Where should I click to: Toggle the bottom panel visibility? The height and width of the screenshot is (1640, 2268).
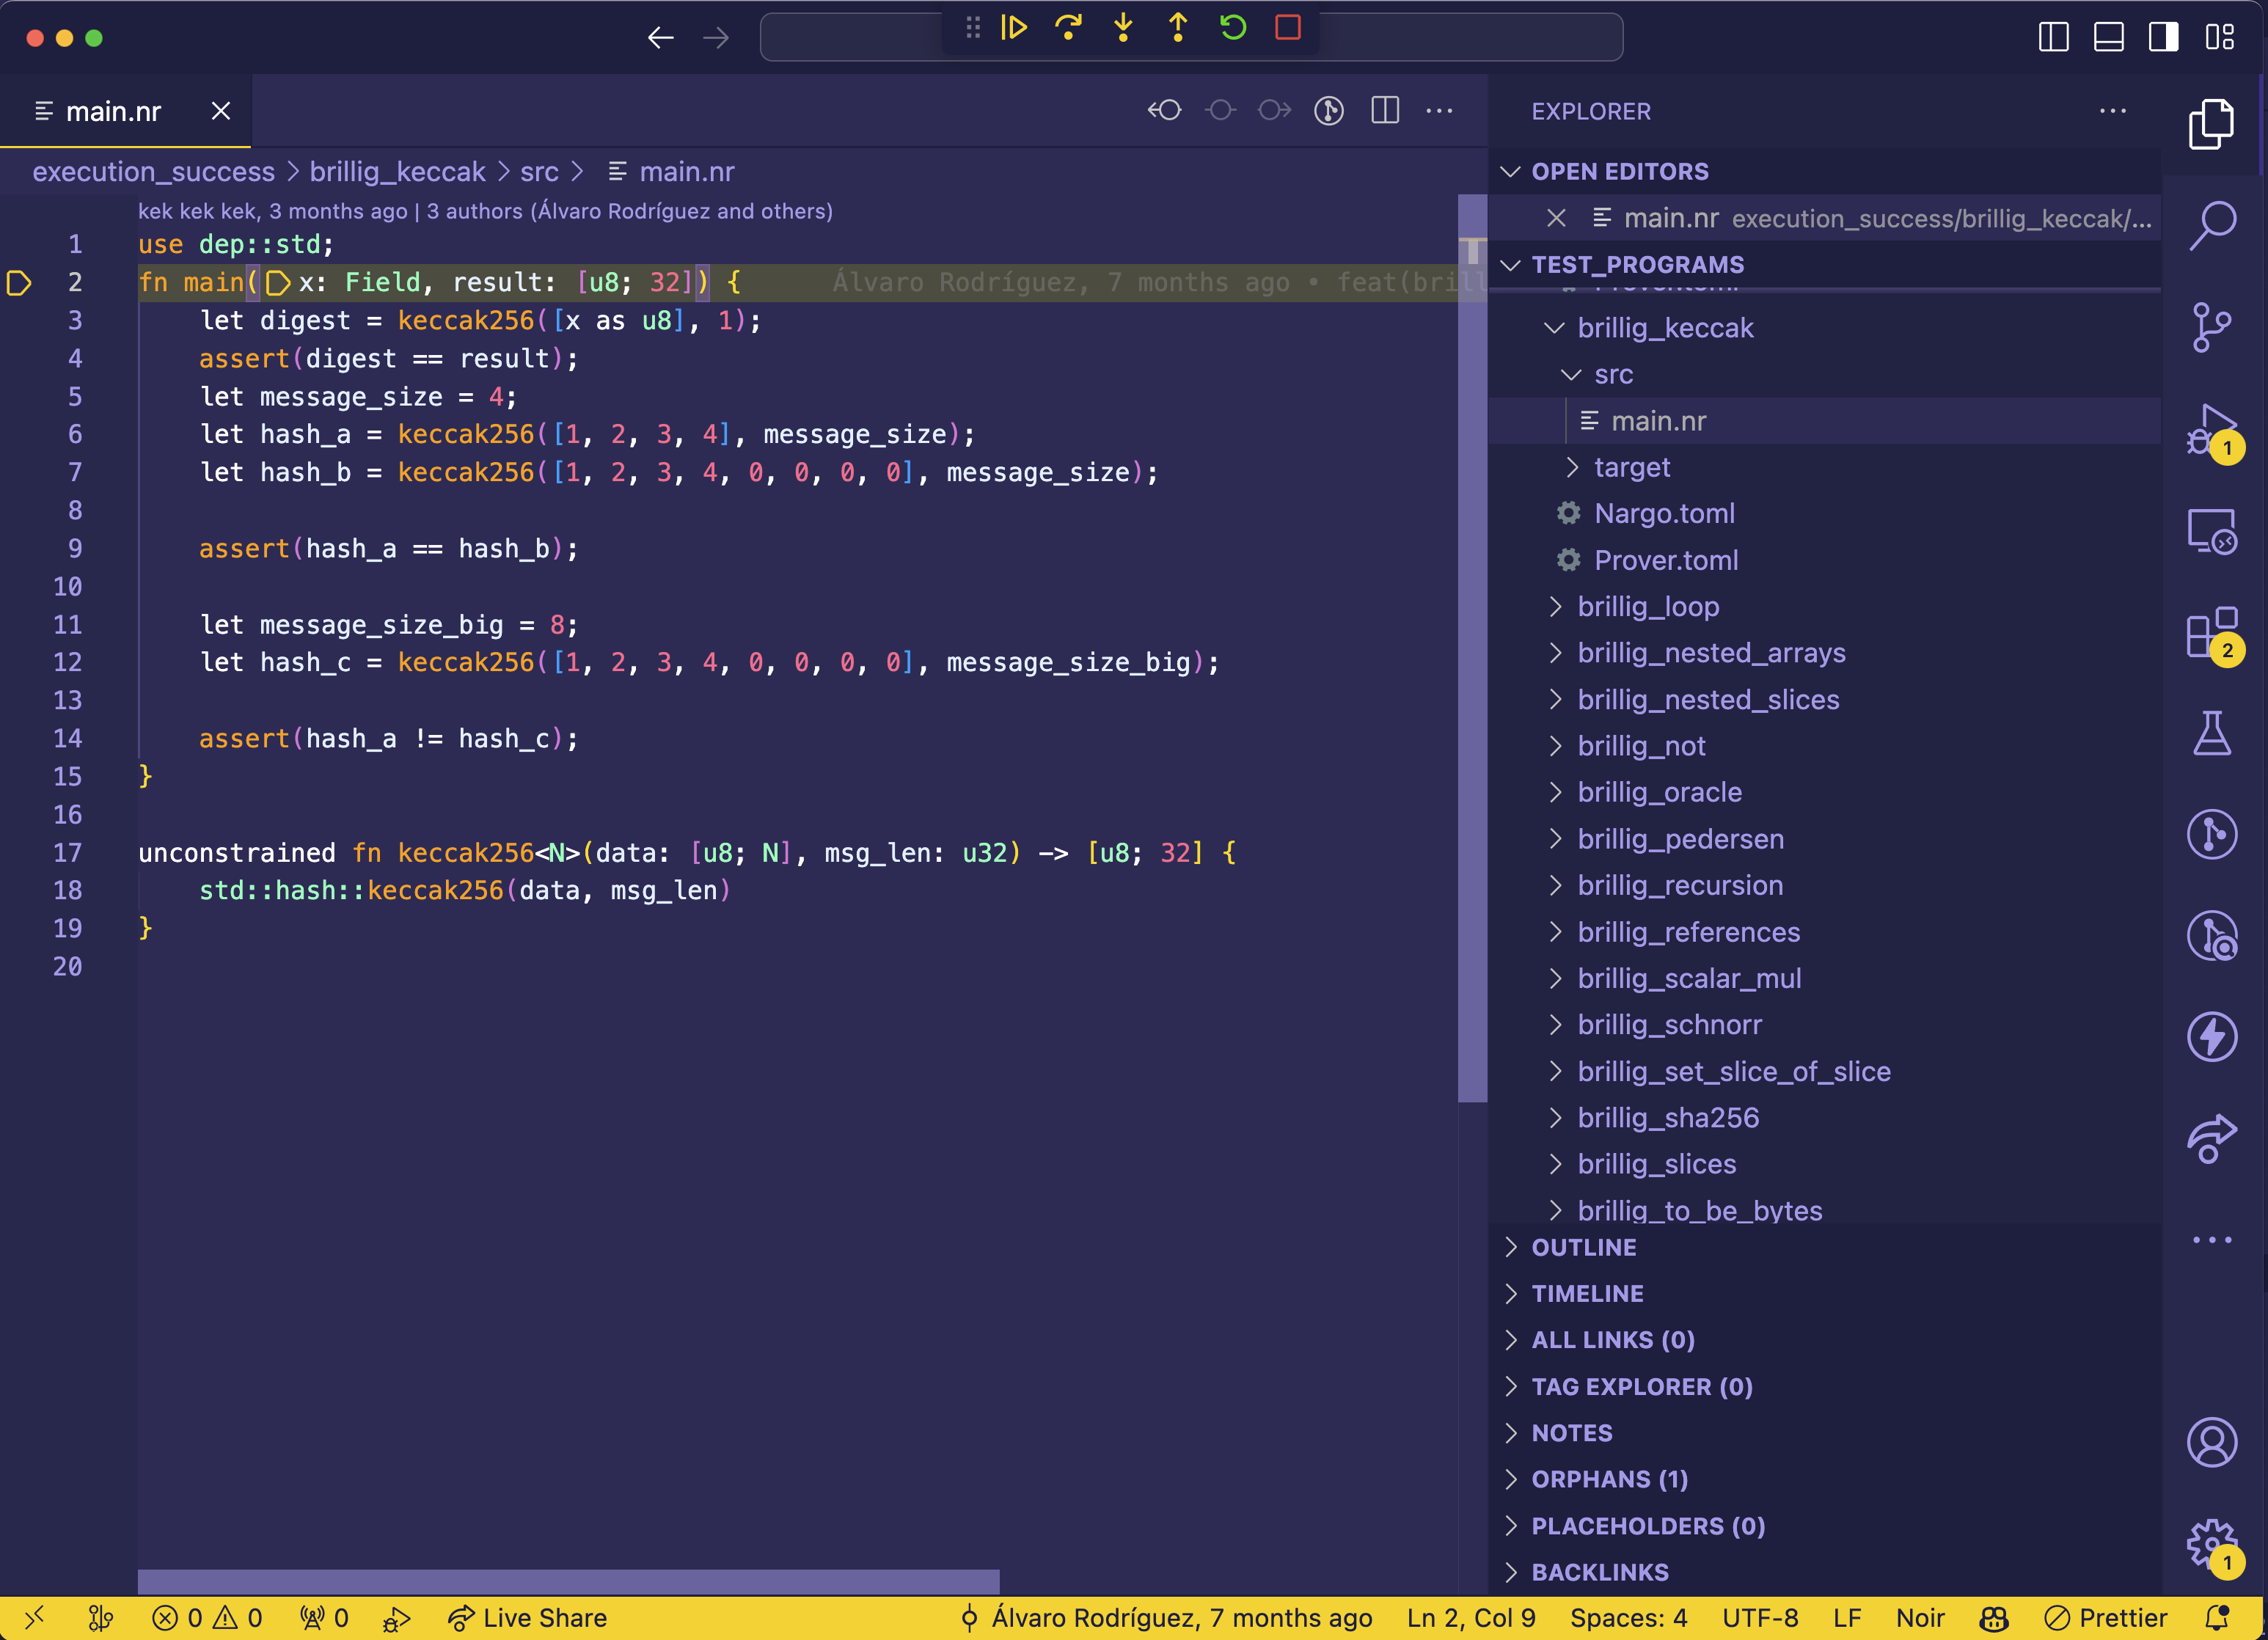pos(2109,38)
